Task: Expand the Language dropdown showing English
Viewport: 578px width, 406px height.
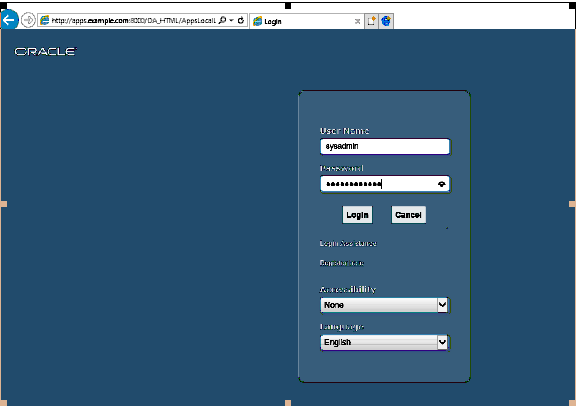Action: tap(384, 342)
